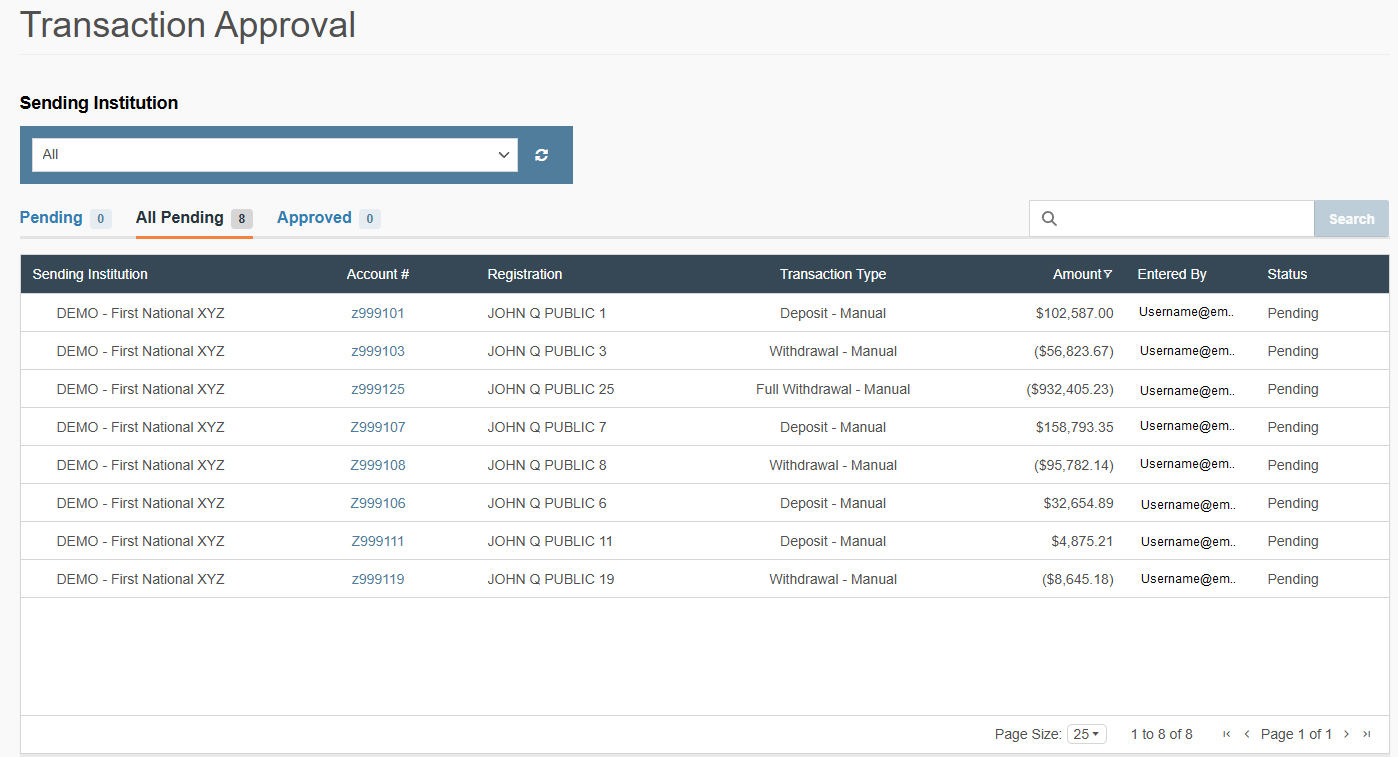This screenshot has width=1398, height=757.
Task: Open account link z999119
Action: [378, 579]
